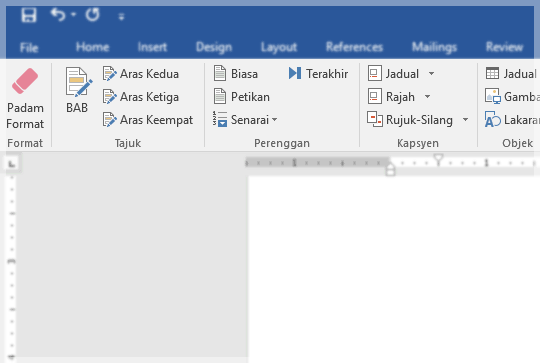The width and height of the screenshot is (540, 363).
Task: Click the Padam Format eraser icon
Action: 25,81
